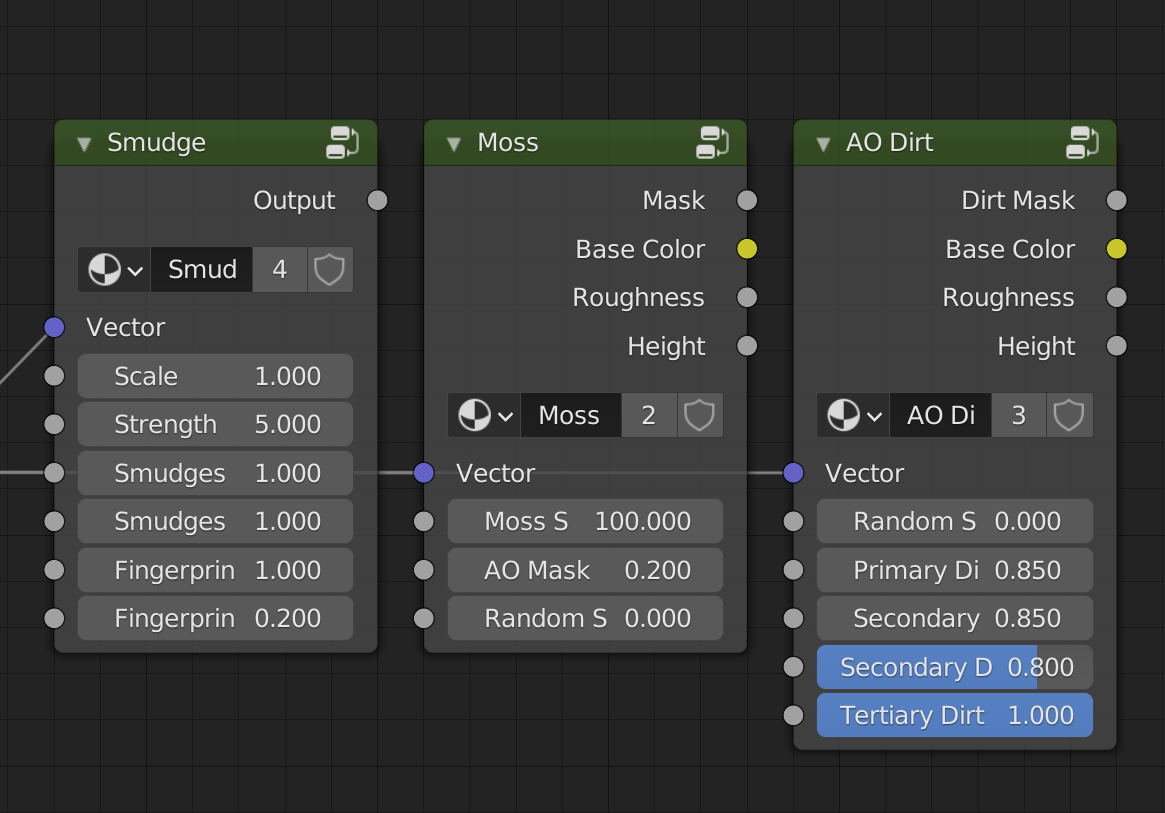Image resolution: width=1165 pixels, height=813 pixels.
Task: Click the user count 2 button on Moss
Action: pyautogui.click(x=649, y=415)
